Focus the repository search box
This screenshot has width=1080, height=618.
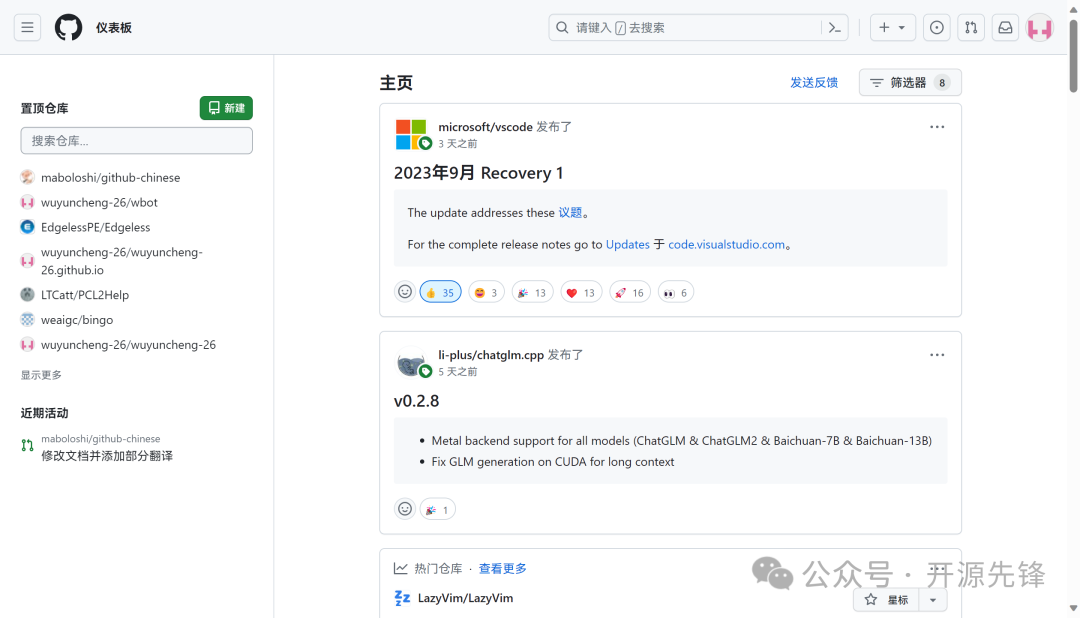[x=136, y=141]
